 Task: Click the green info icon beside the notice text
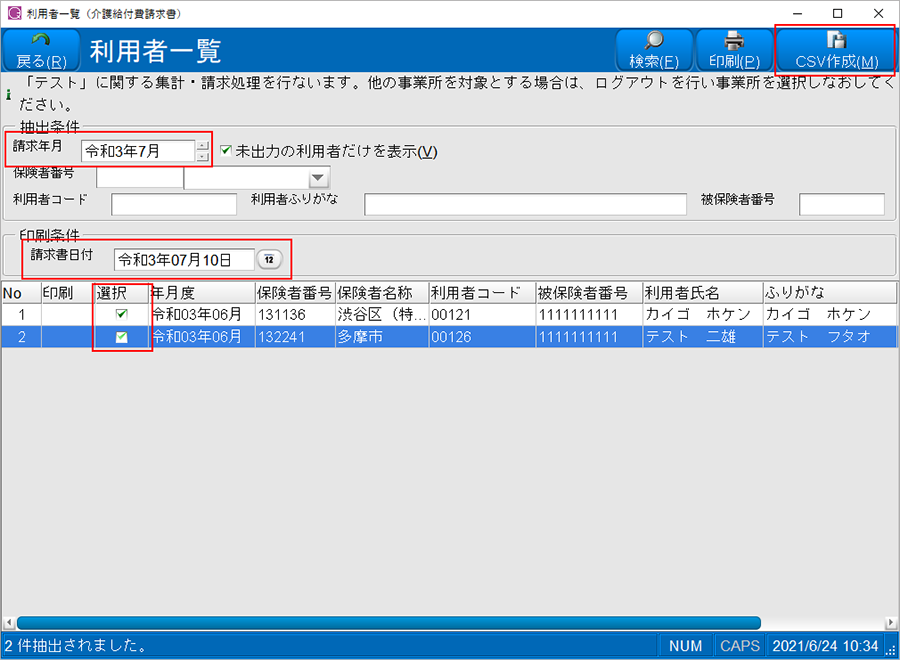click(9, 96)
